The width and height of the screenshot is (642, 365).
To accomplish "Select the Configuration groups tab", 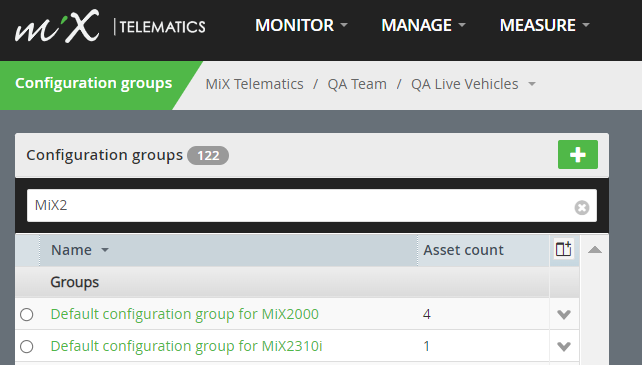I will [94, 83].
